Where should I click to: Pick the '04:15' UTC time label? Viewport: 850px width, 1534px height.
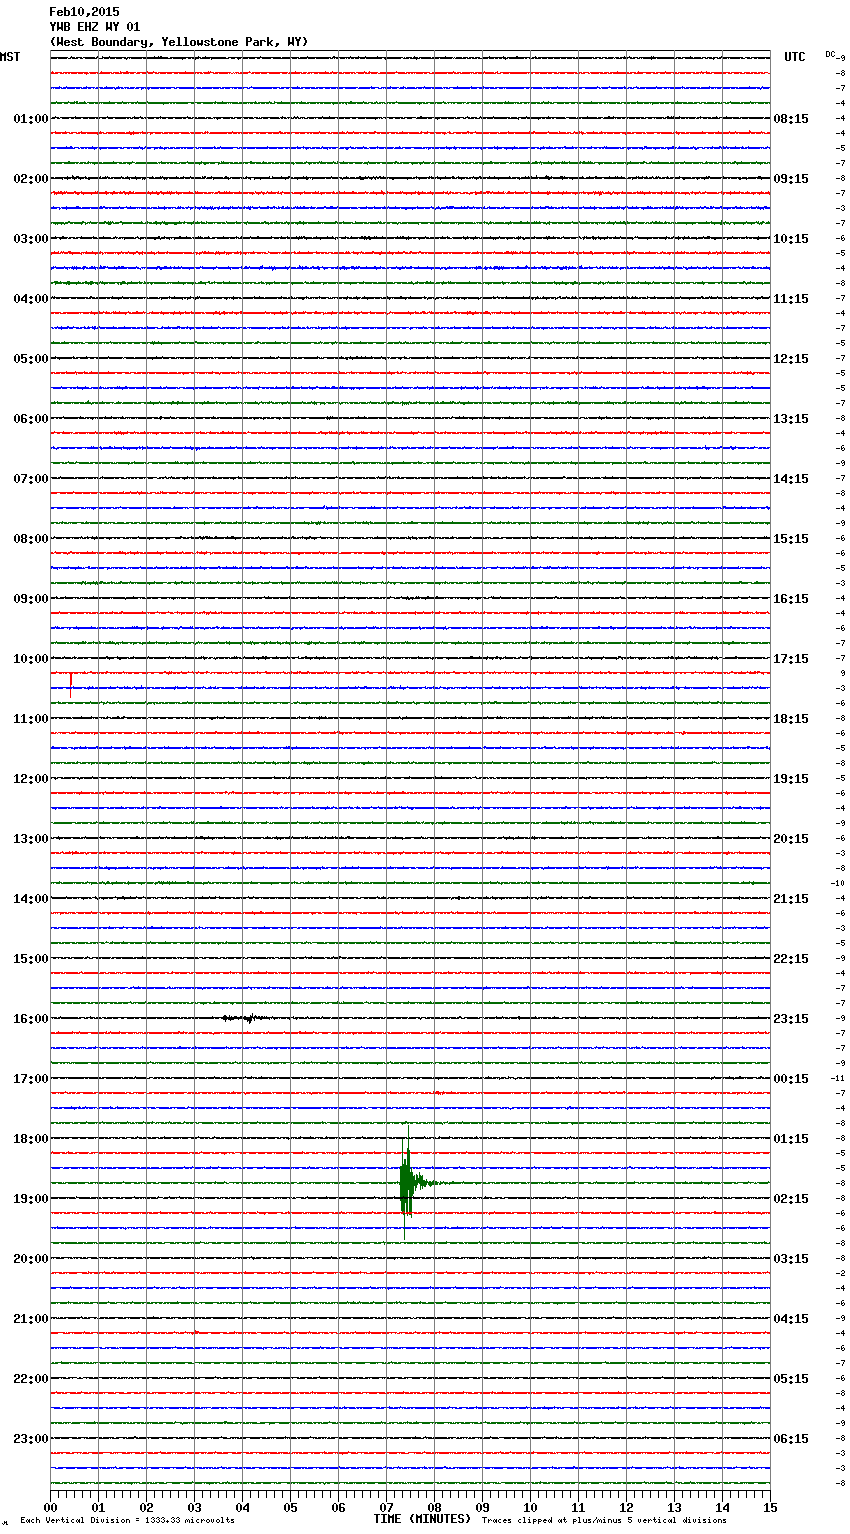coord(791,1319)
